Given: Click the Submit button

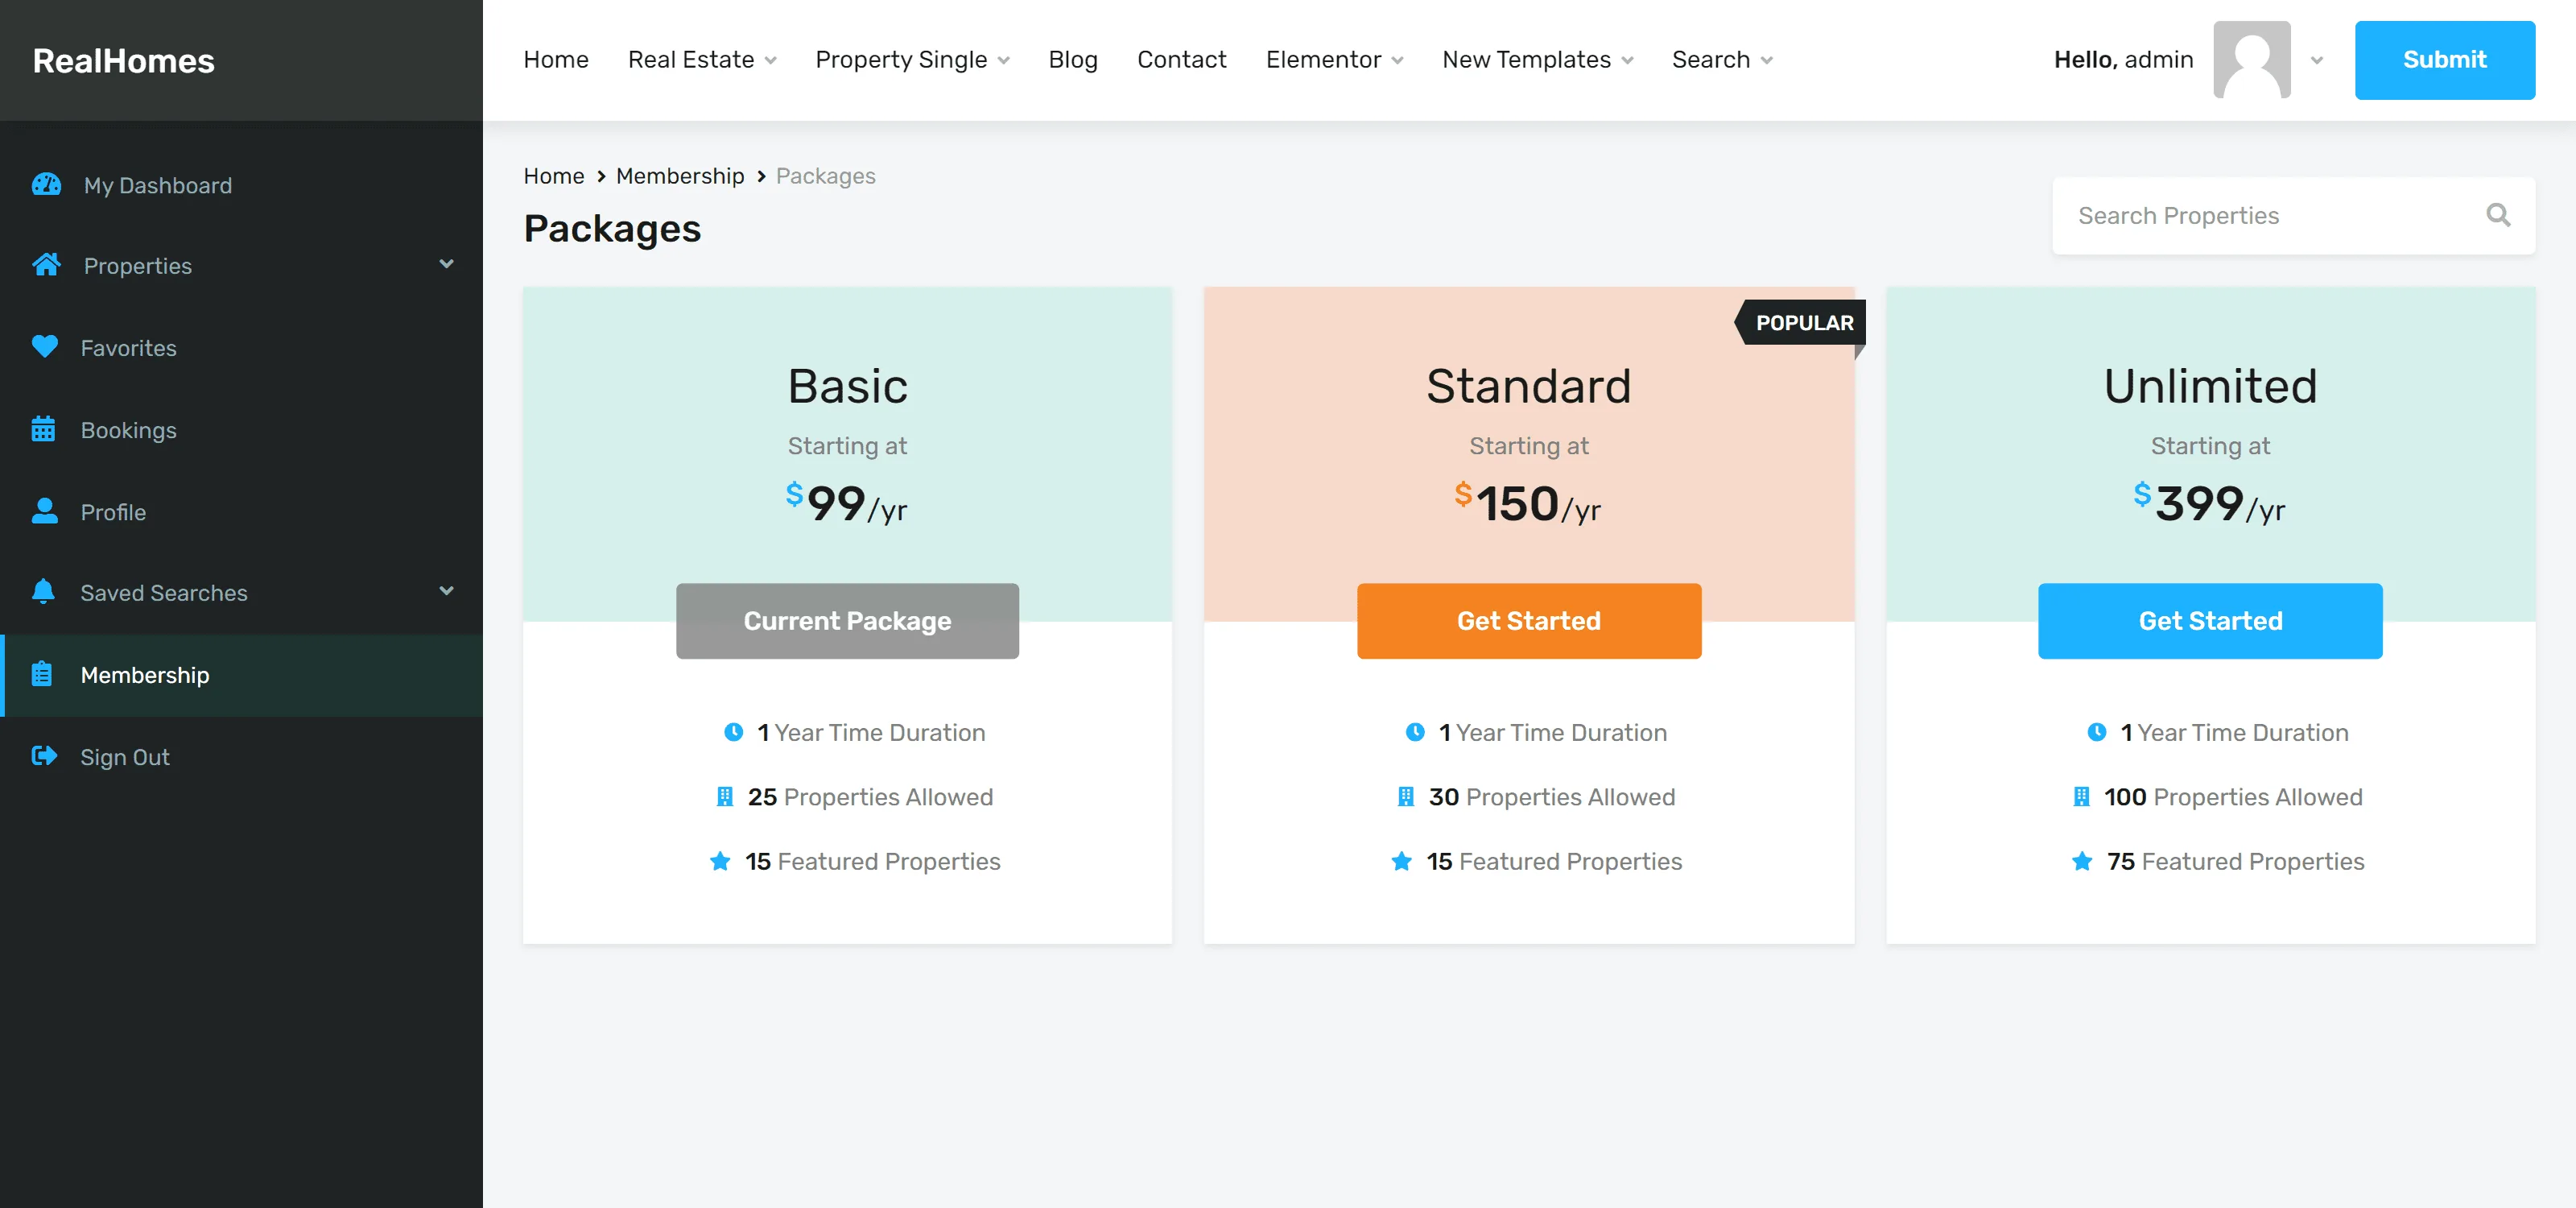Looking at the screenshot, I should coord(2444,60).
